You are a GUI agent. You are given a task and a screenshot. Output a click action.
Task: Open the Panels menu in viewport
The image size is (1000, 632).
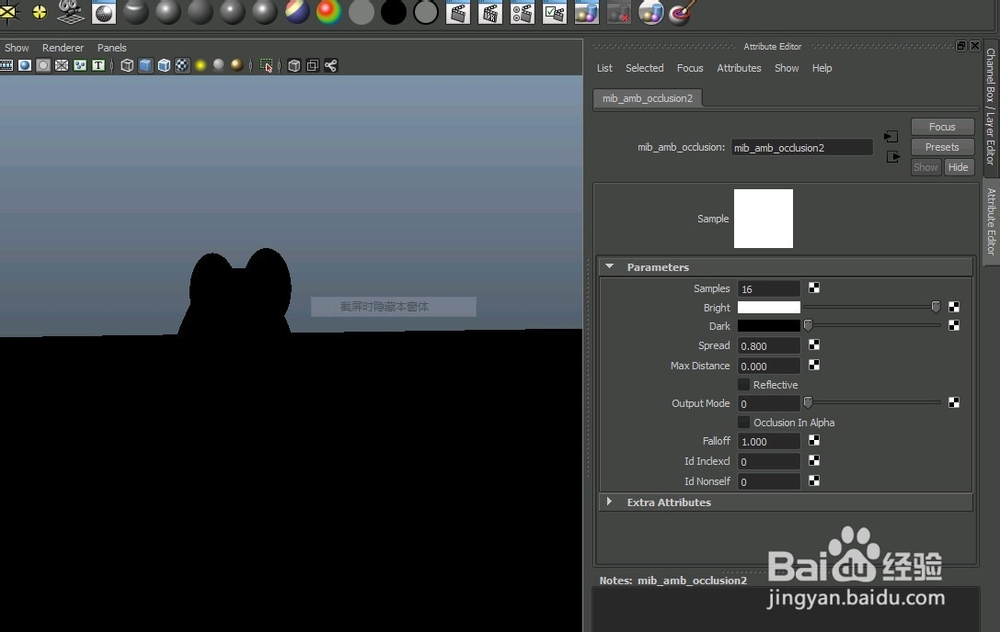tap(112, 48)
